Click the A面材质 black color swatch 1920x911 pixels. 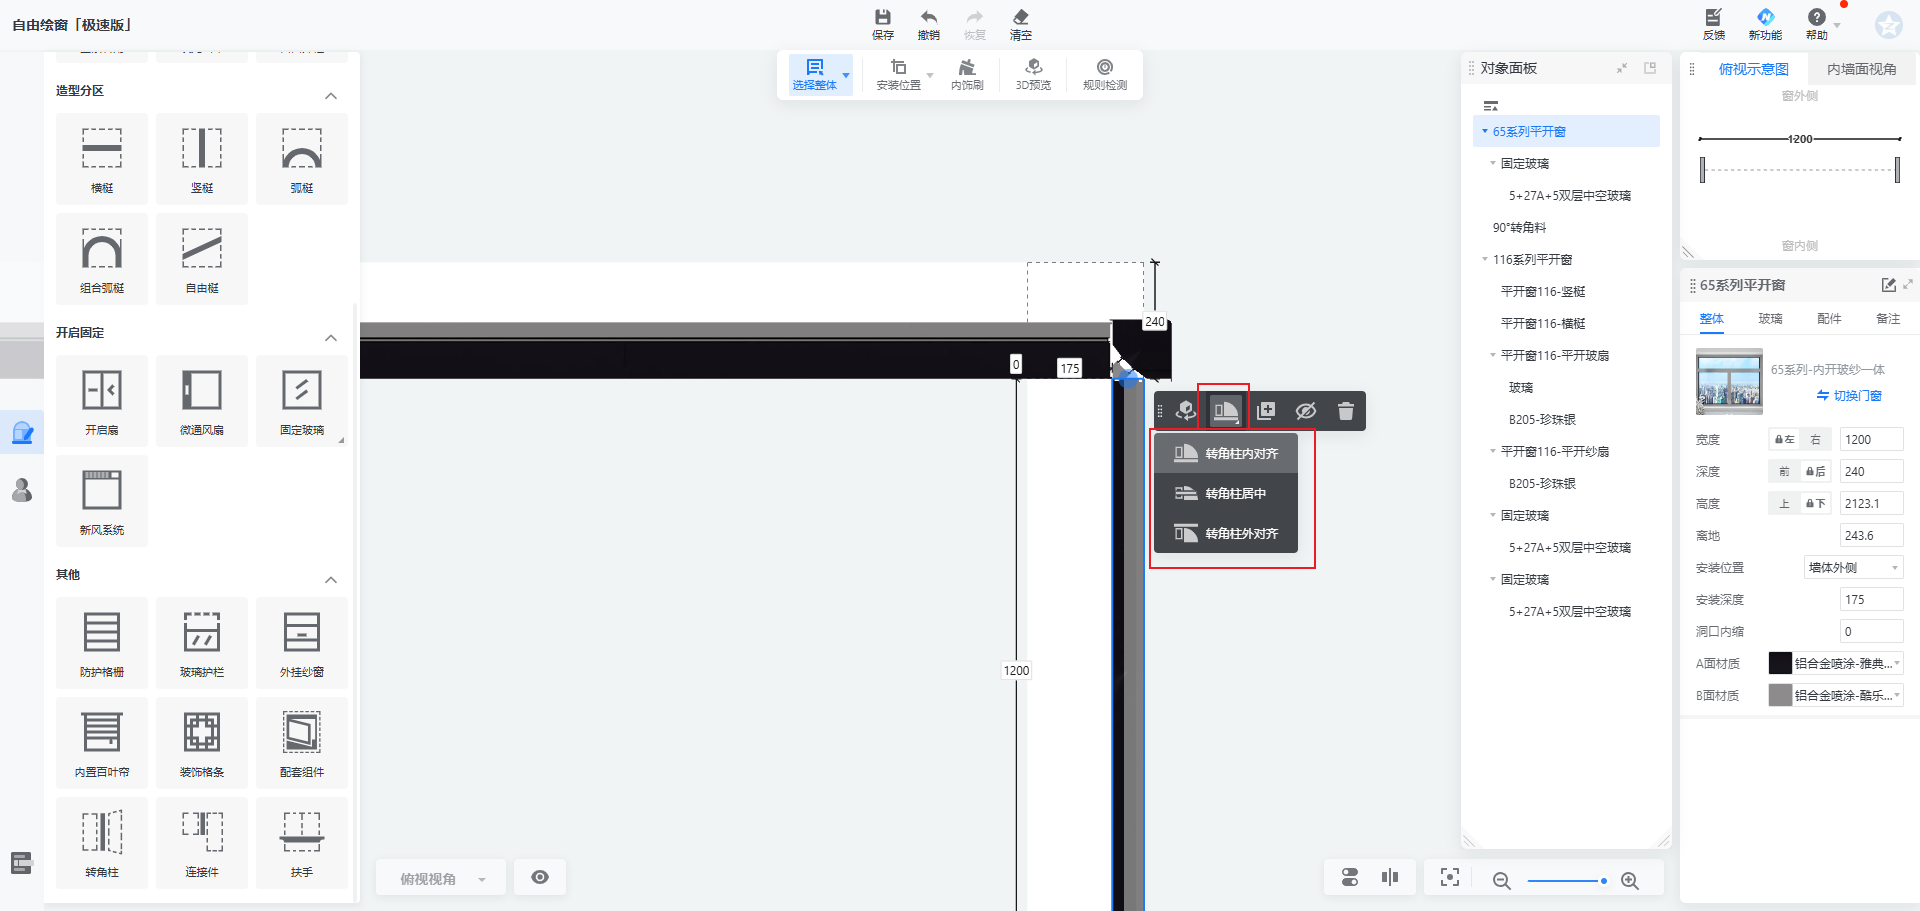click(1780, 663)
